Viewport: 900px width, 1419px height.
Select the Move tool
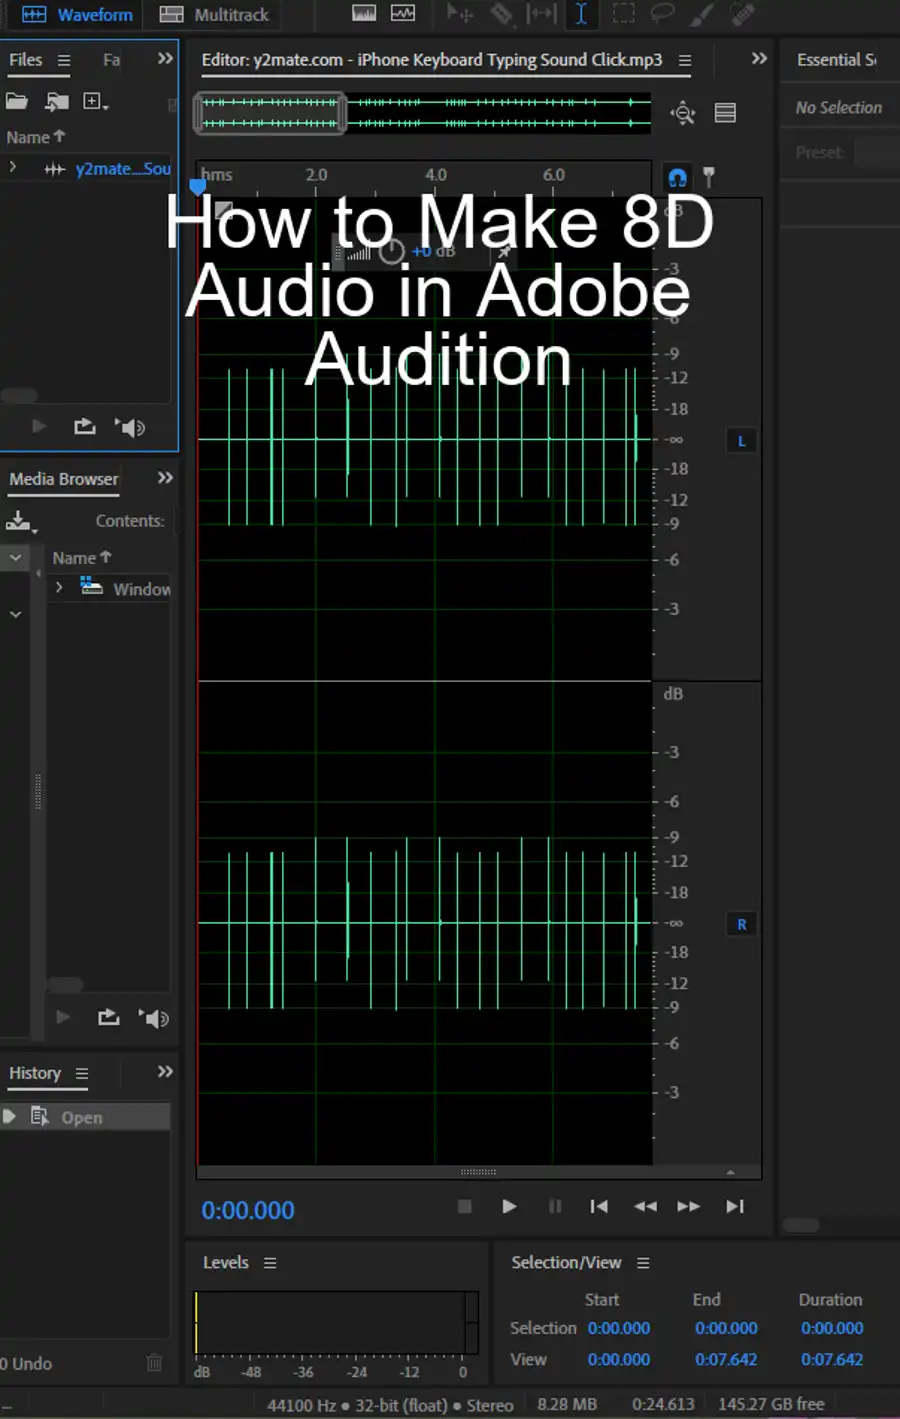[x=460, y=14]
